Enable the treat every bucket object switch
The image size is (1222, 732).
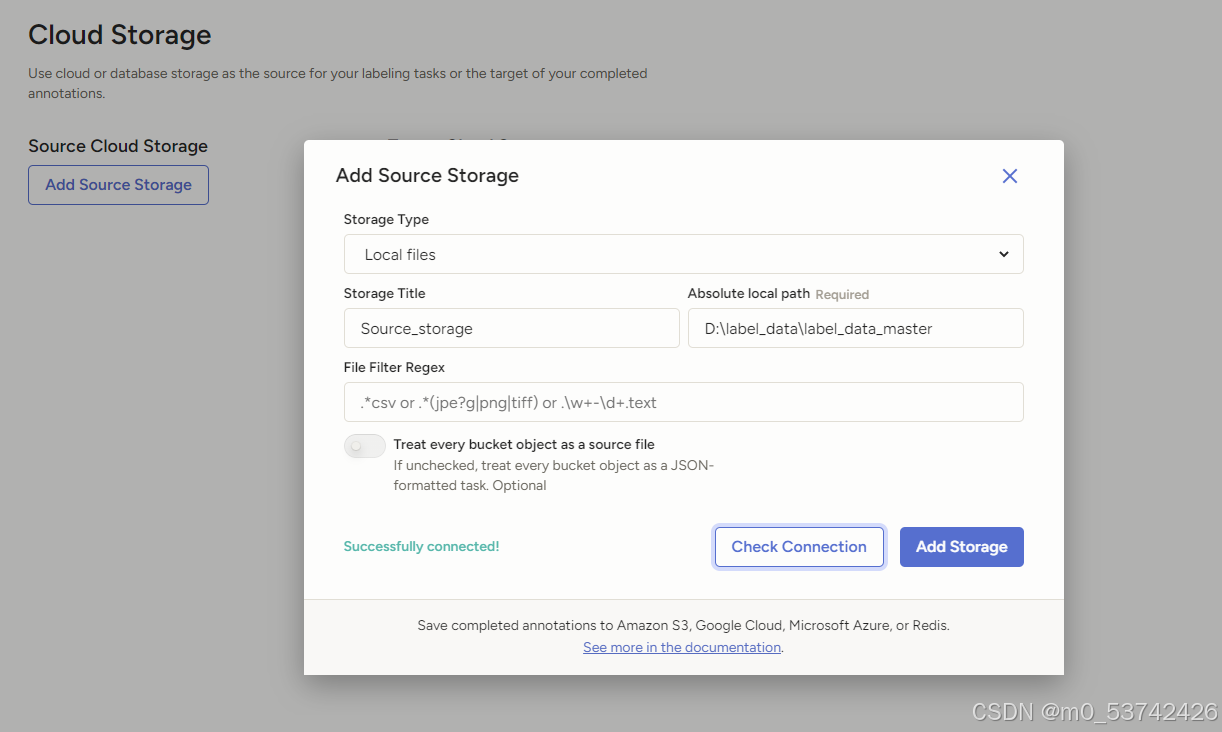click(364, 446)
